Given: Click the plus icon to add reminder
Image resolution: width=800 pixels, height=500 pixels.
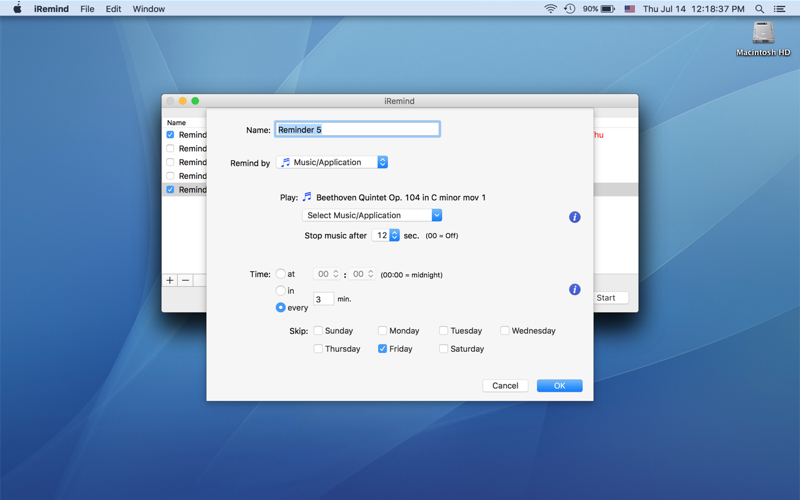Looking at the screenshot, I should [x=170, y=280].
